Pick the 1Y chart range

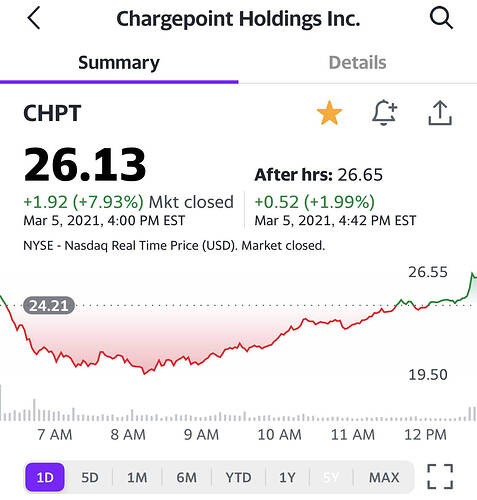tap(287, 477)
